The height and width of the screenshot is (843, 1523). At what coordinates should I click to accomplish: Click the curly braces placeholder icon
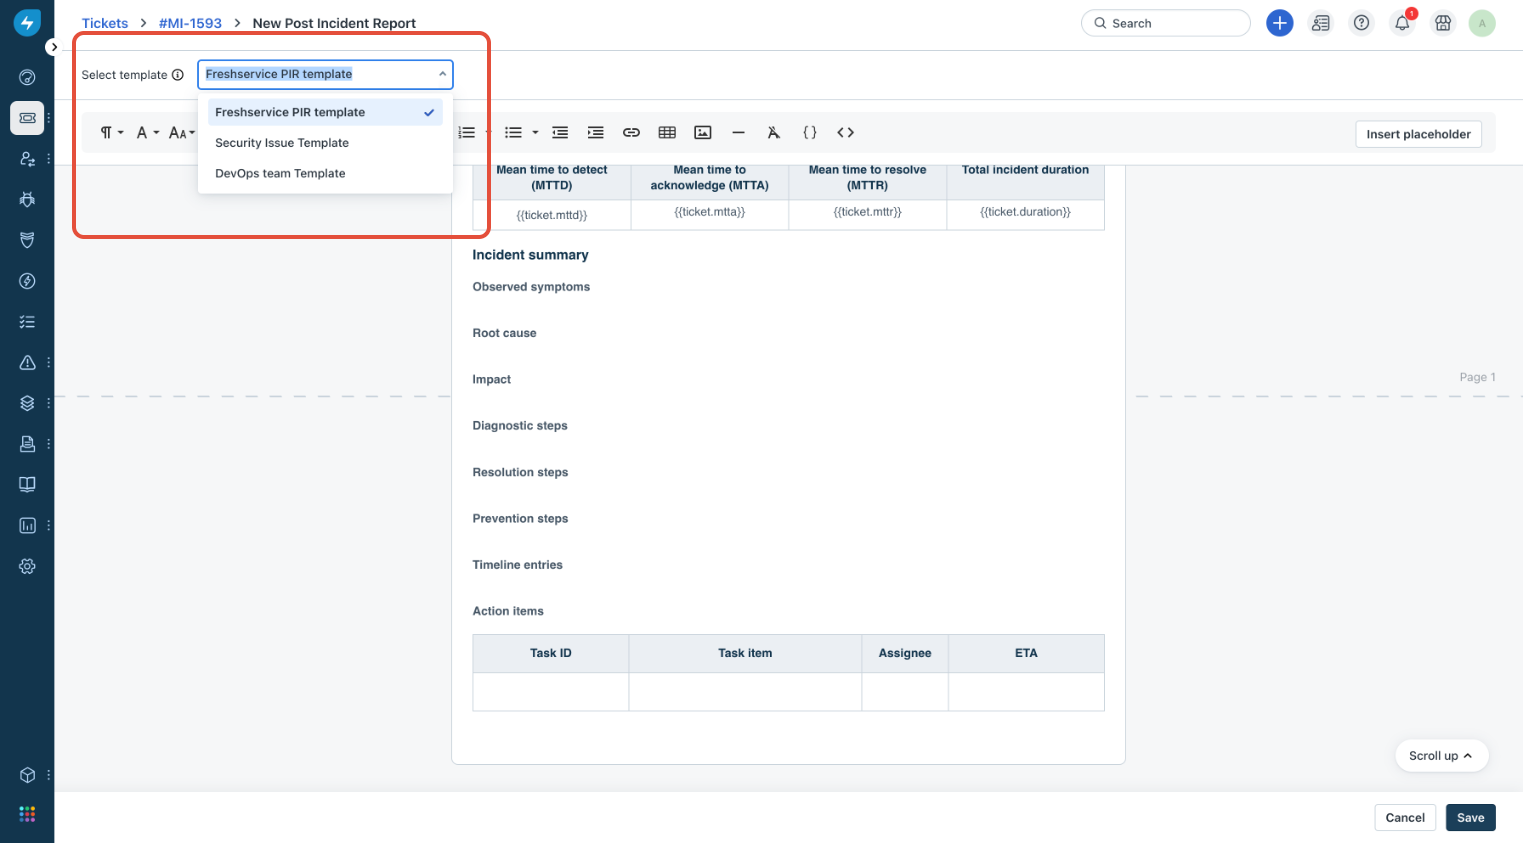click(x=810, y=132)
